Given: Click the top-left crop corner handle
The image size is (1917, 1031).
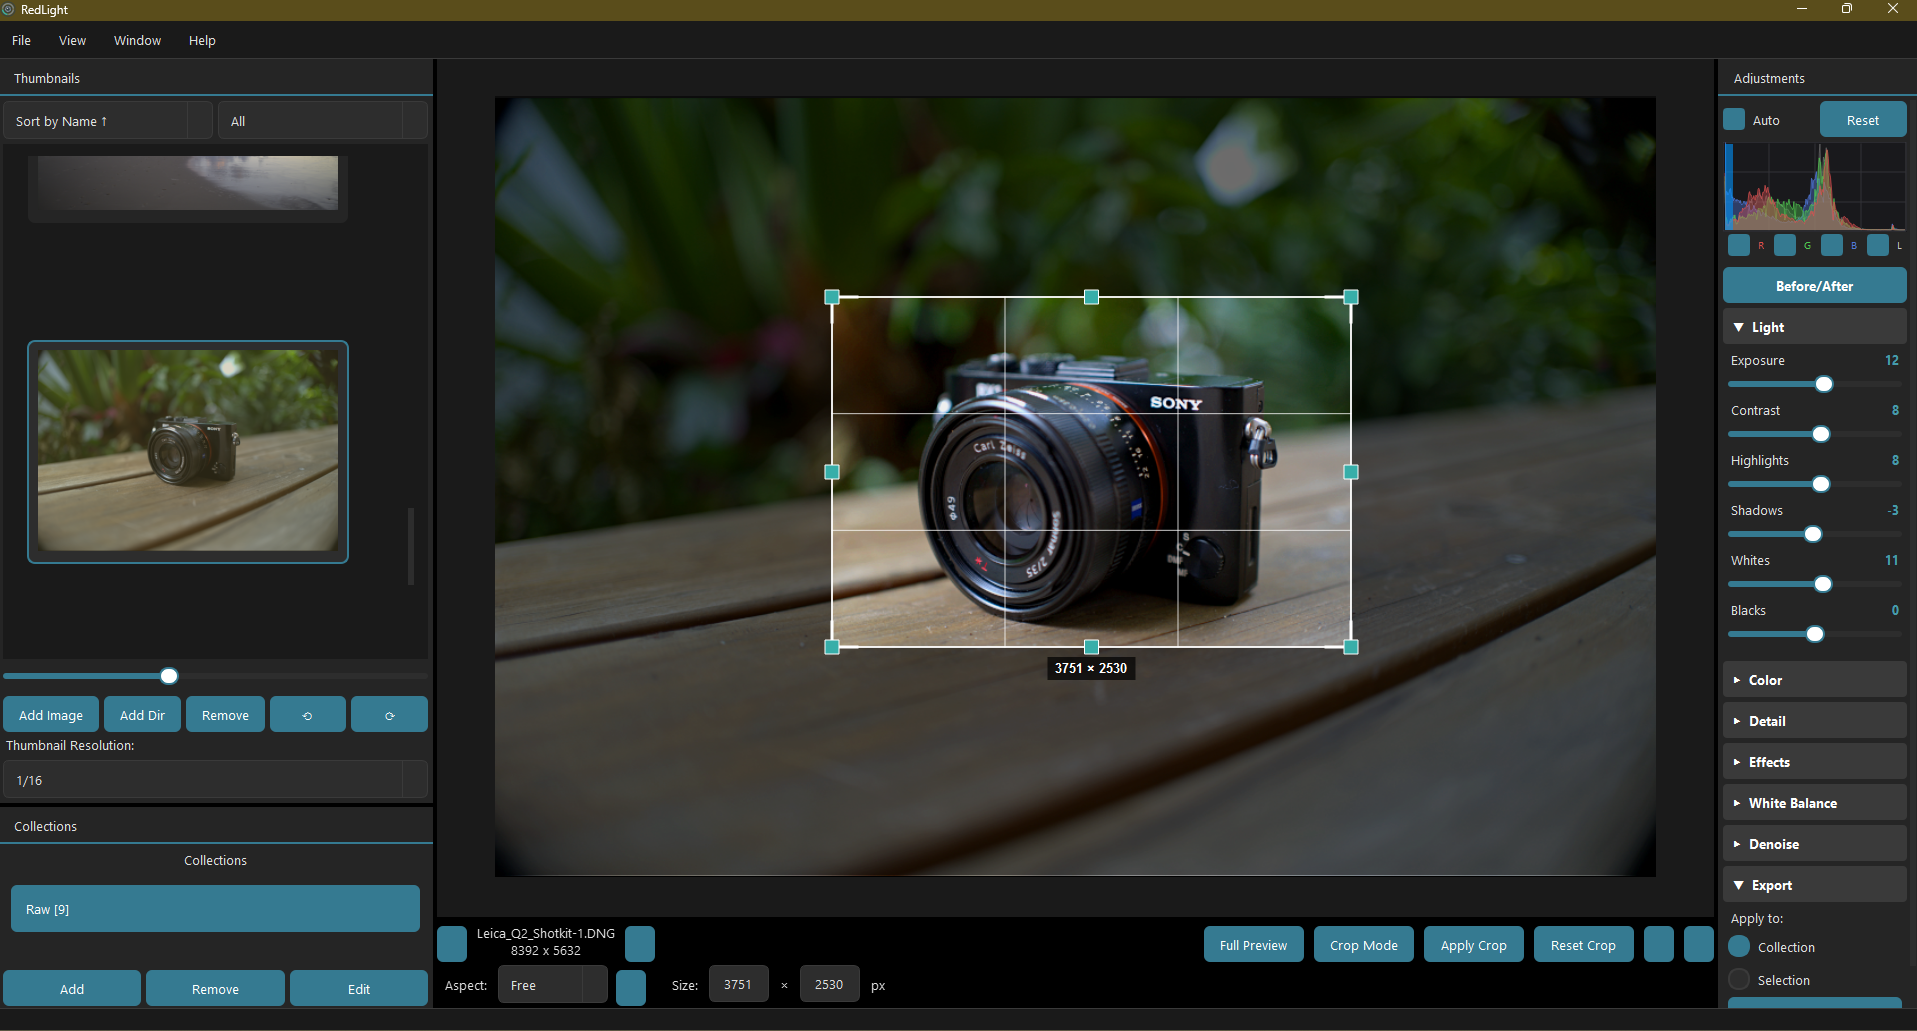Looking at the screenshot, I should (x=832, y=297).
